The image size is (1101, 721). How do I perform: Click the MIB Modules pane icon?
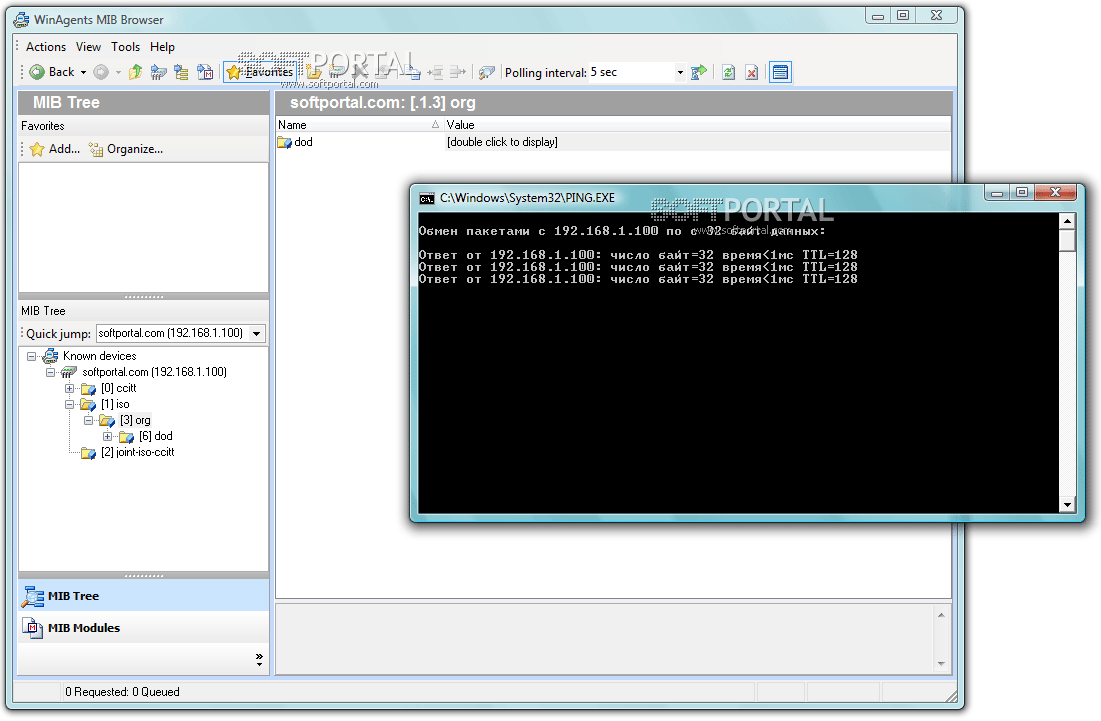coord(32,628)
